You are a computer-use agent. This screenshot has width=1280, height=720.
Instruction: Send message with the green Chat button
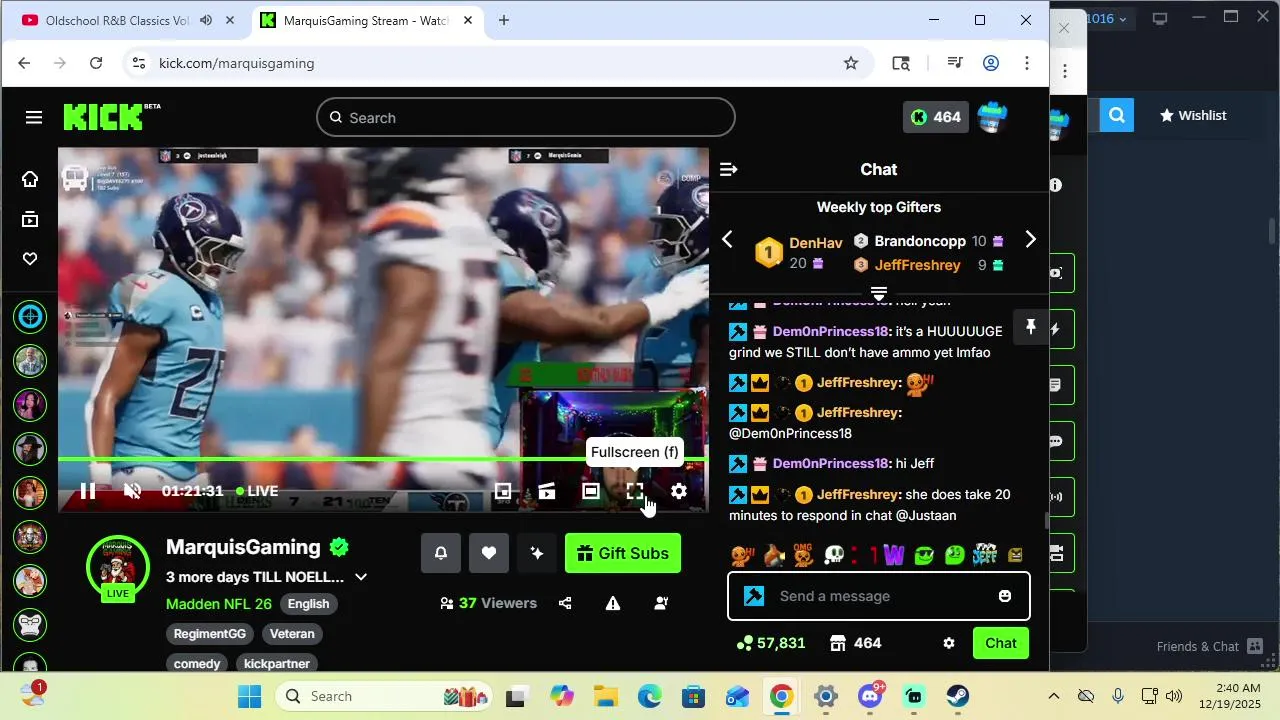[1001, 643]
